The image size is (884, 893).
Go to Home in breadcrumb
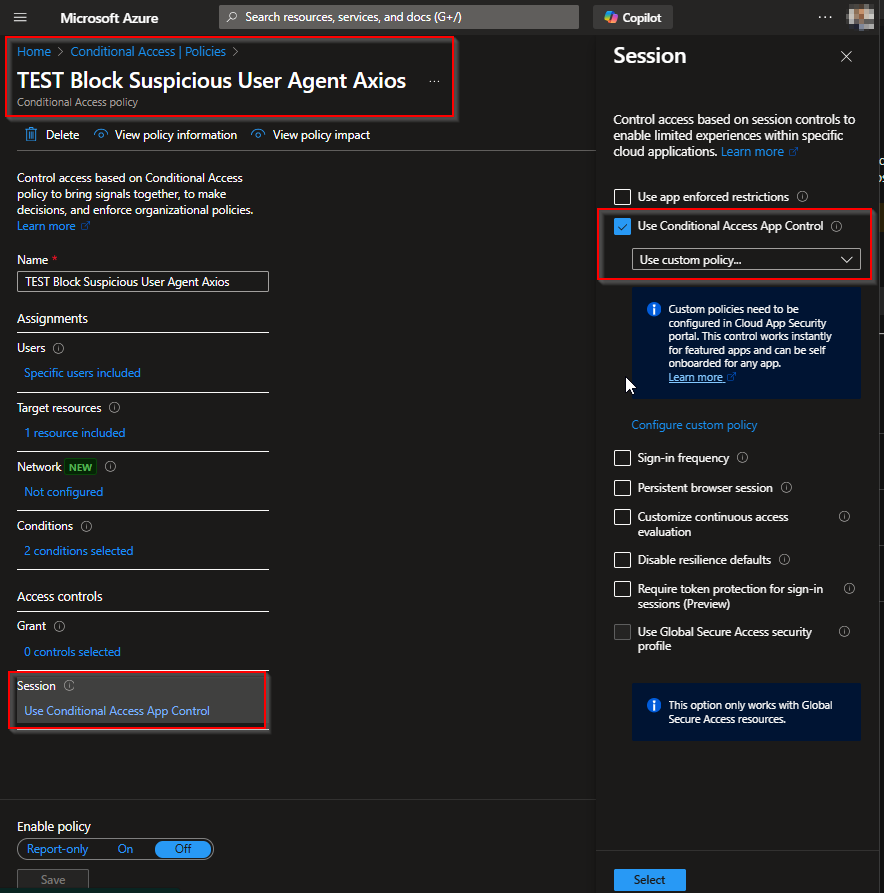34,52
